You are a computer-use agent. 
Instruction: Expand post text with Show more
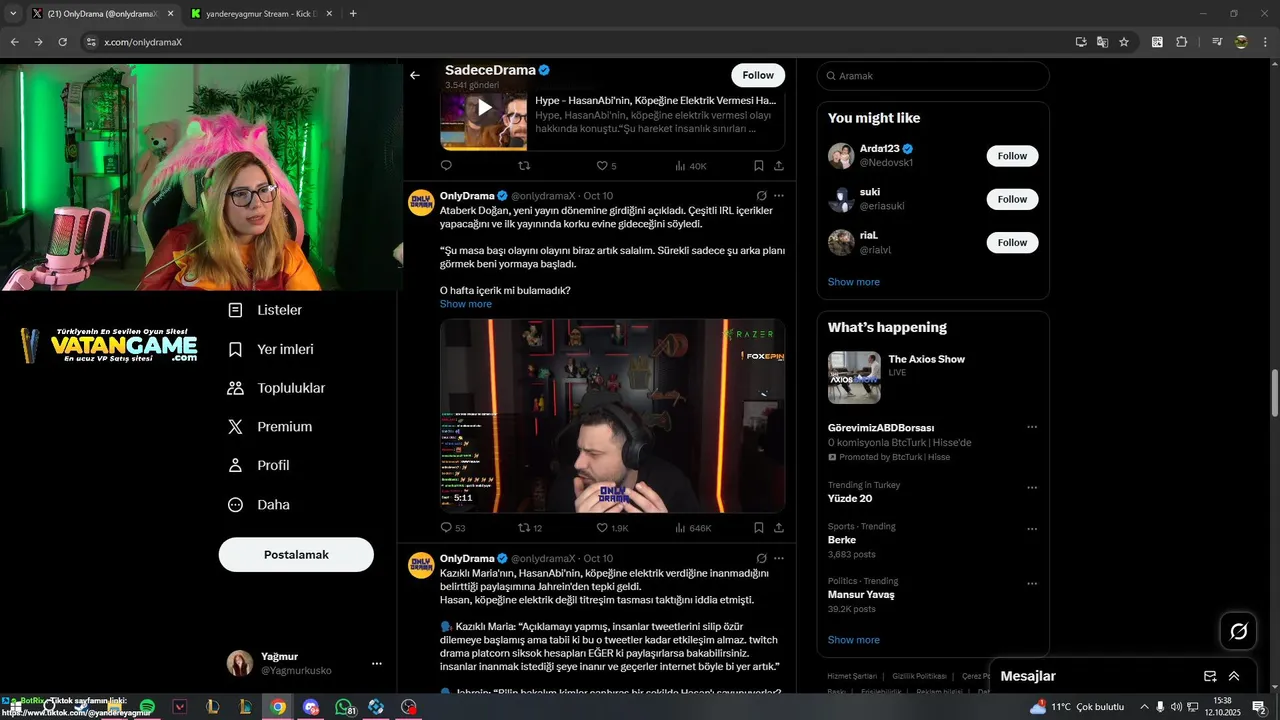466,304
